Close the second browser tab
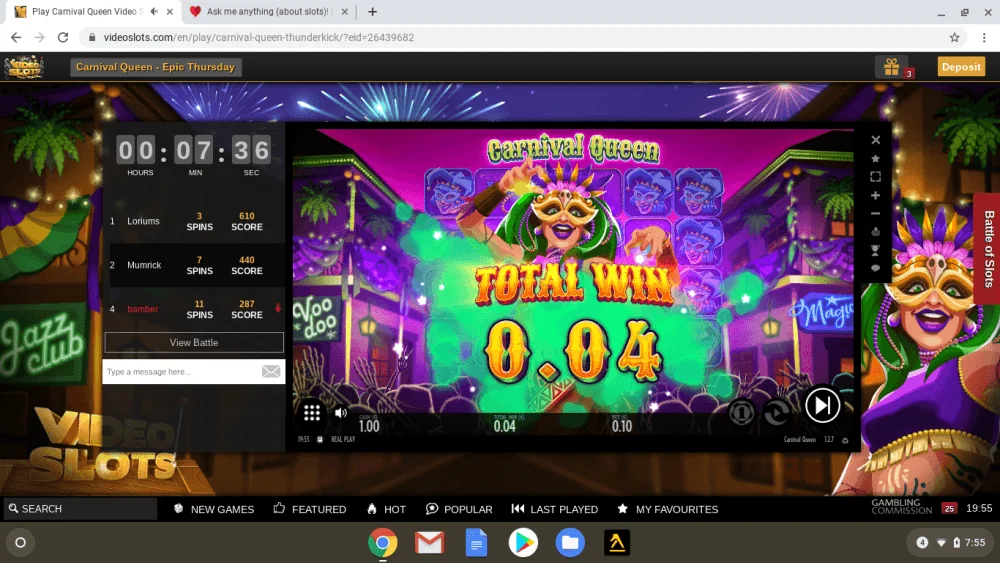Screen dimensions: 1000x563 point(344,11)
